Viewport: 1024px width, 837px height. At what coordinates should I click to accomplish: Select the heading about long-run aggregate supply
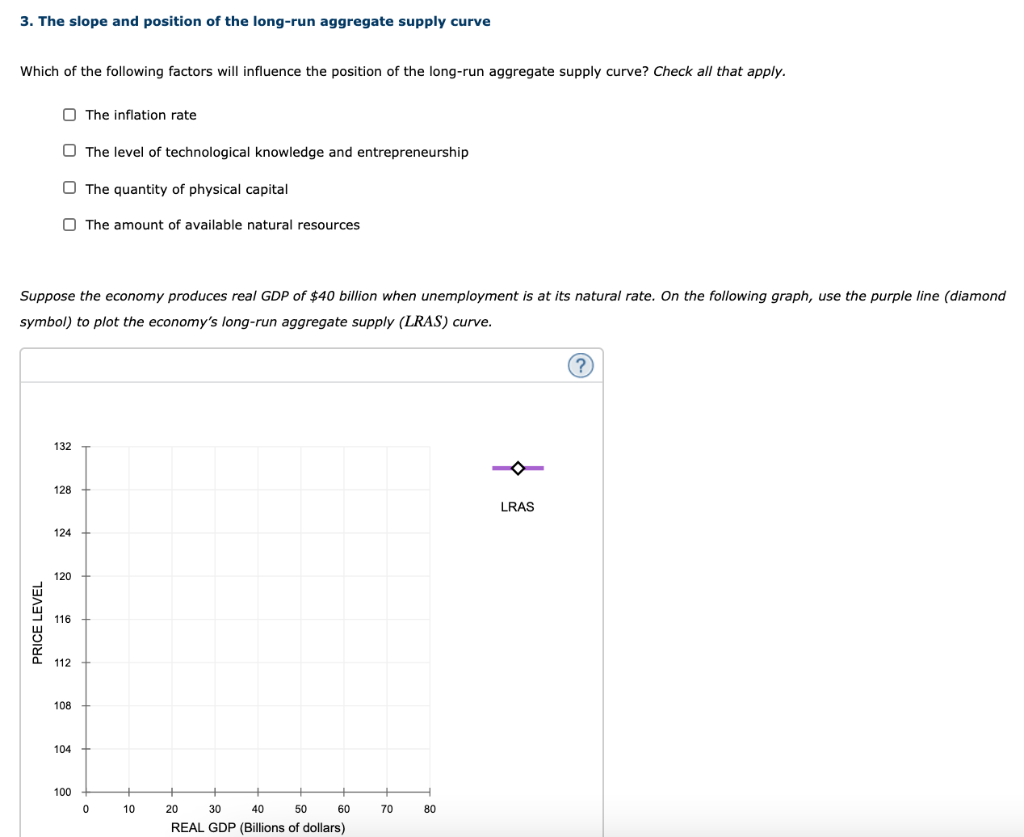pyautogui.click(x=255, y=20)
